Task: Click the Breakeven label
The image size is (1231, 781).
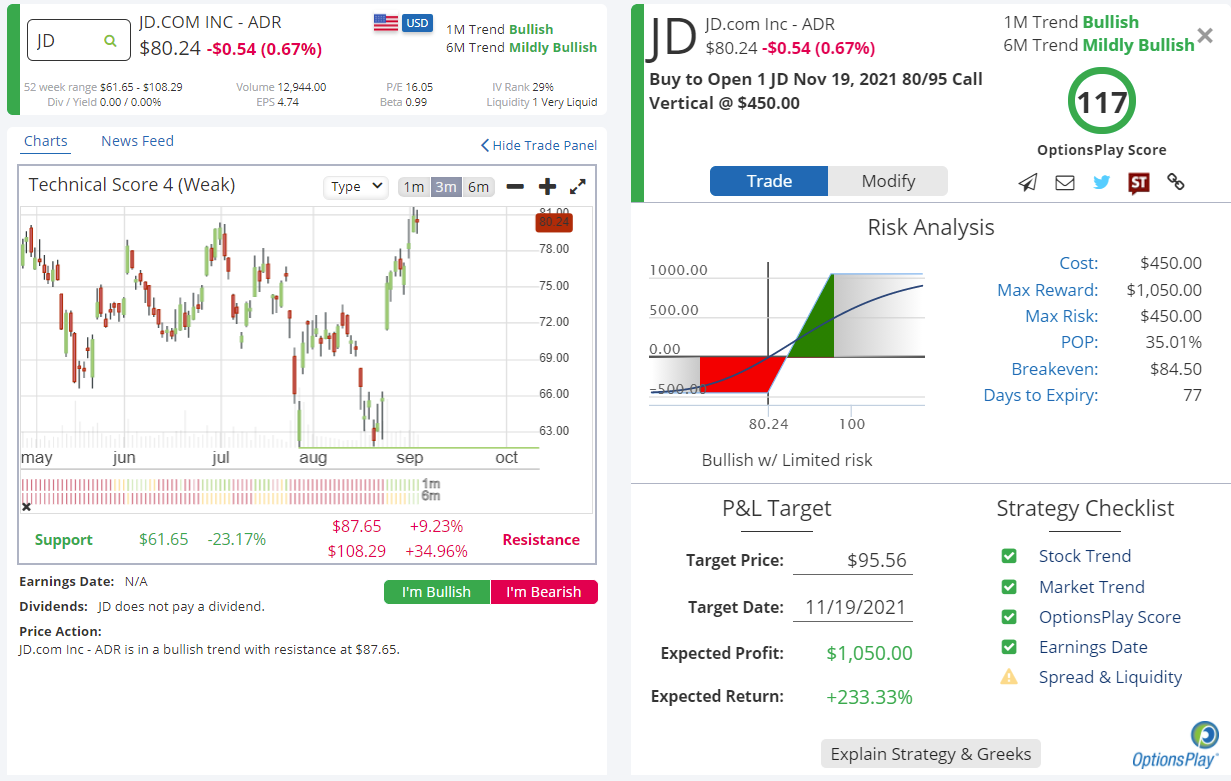Action: click(x=1055, y=369)
